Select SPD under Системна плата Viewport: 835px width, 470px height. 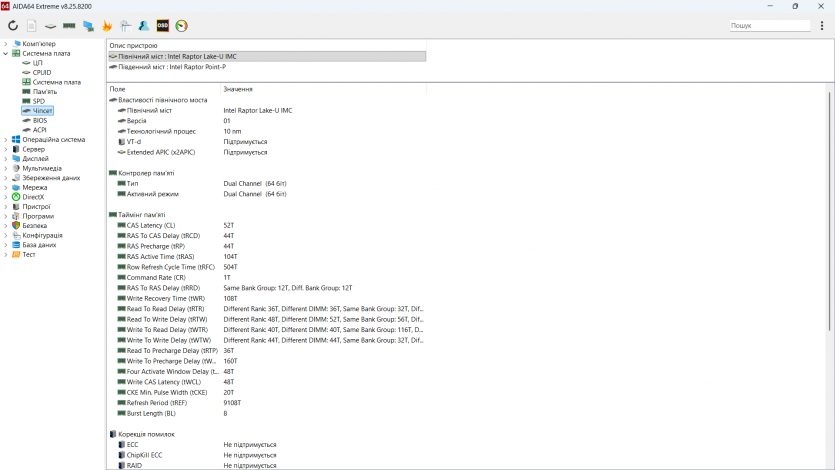[38, 101]
